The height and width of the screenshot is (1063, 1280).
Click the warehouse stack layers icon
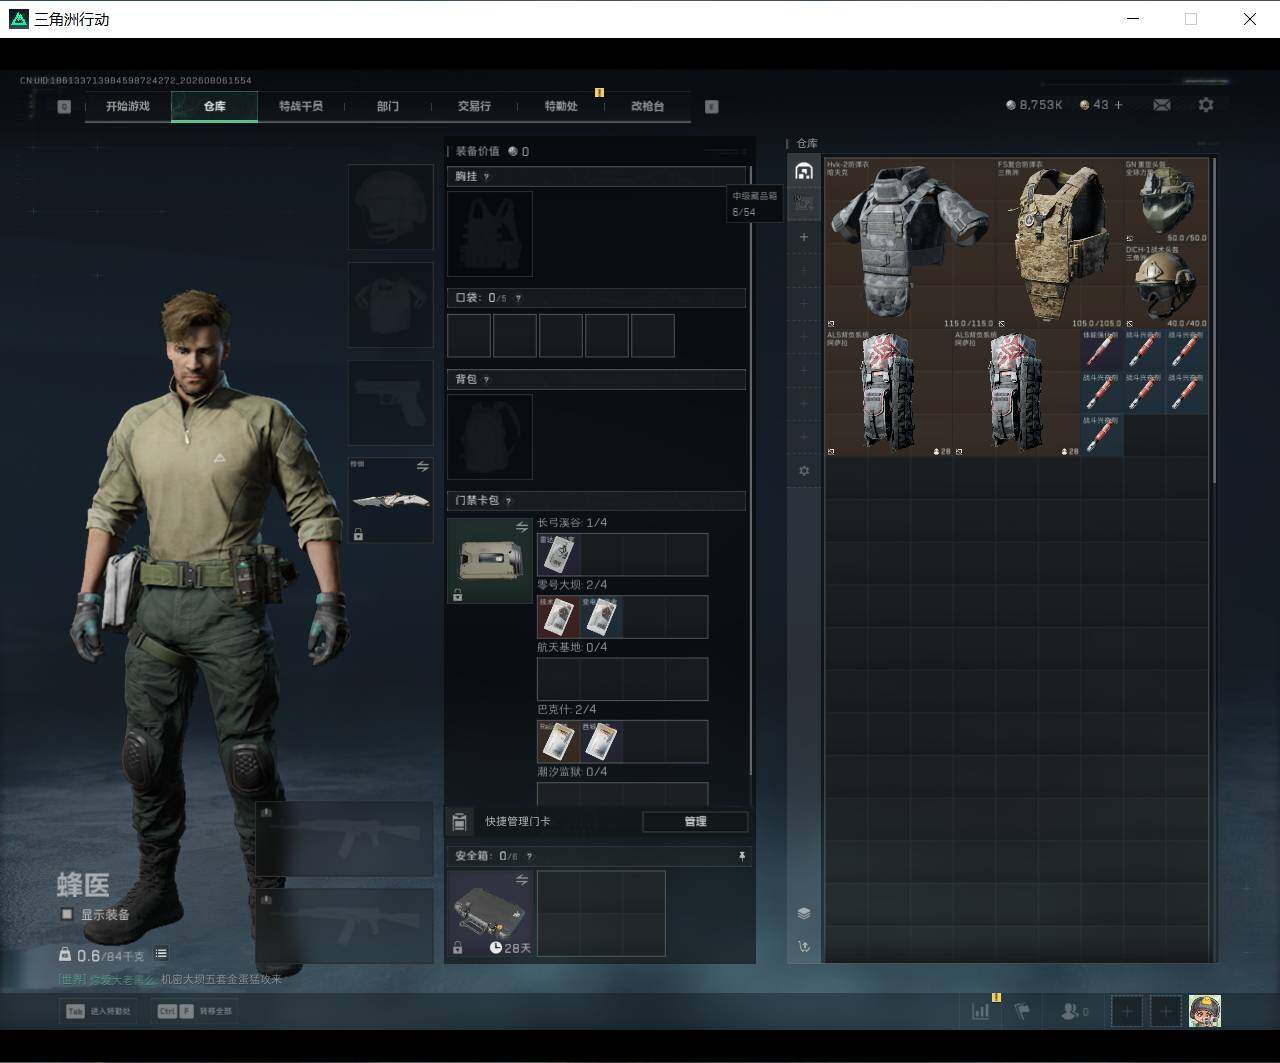pyautogui.click(x=803, y=913)
